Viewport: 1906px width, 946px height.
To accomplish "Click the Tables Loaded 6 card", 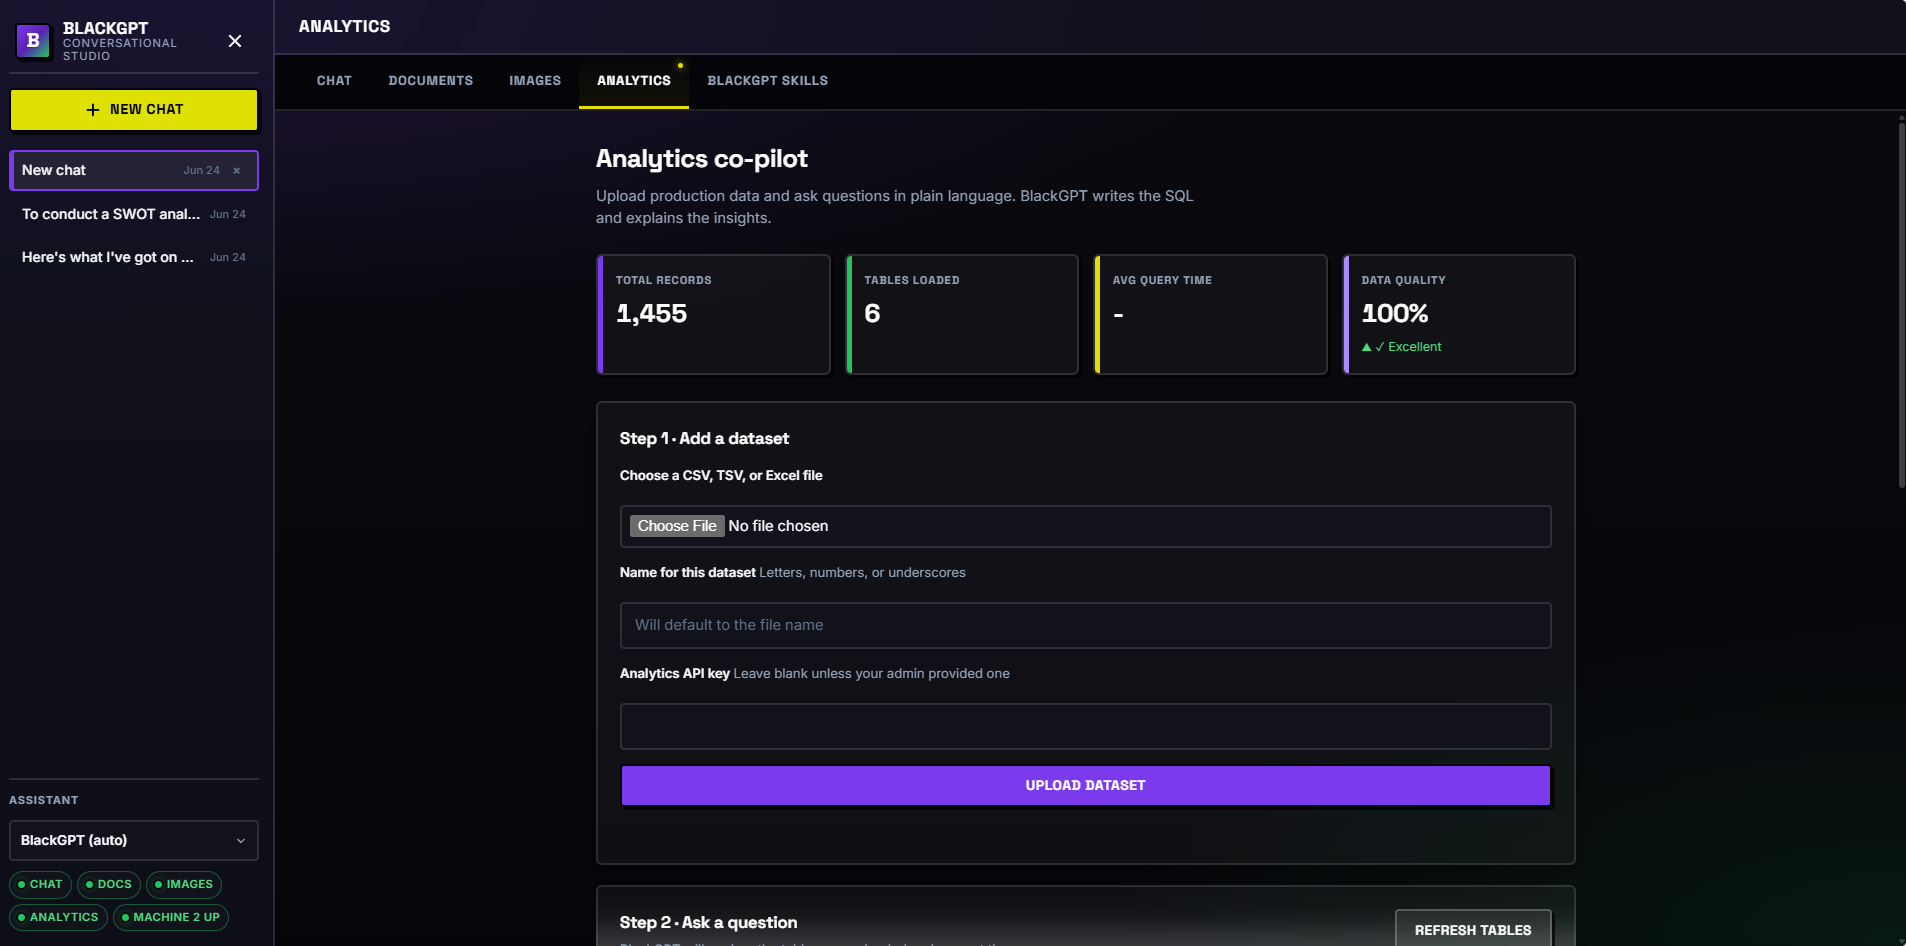I will click(x=962, y=315).
